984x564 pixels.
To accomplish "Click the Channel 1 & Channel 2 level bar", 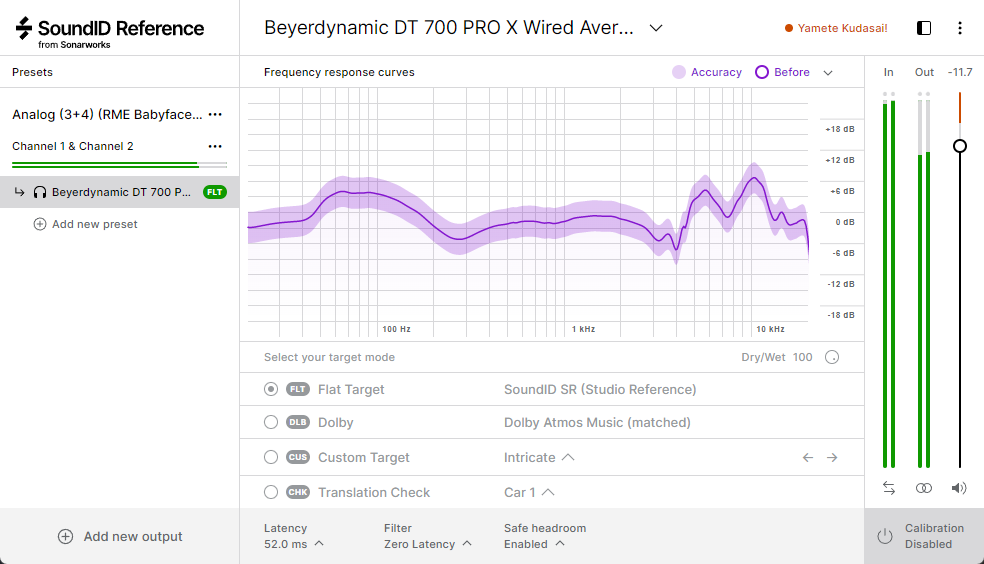I will (x=119, y=164).
